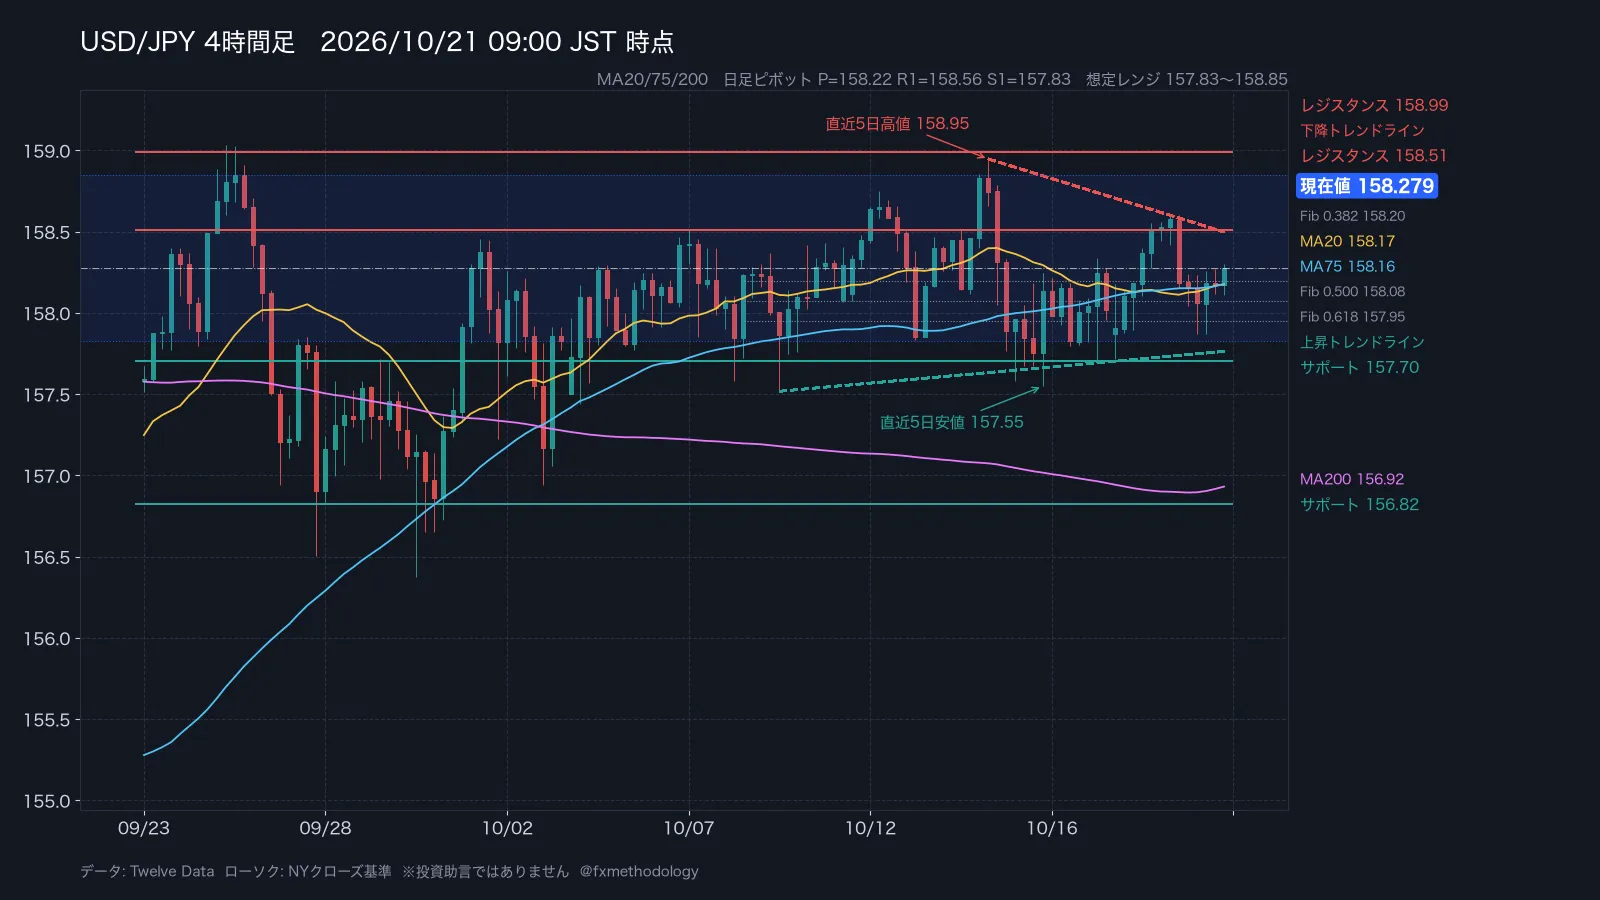Click the '直近5日高値 158.95' annotation

[897, 123]
